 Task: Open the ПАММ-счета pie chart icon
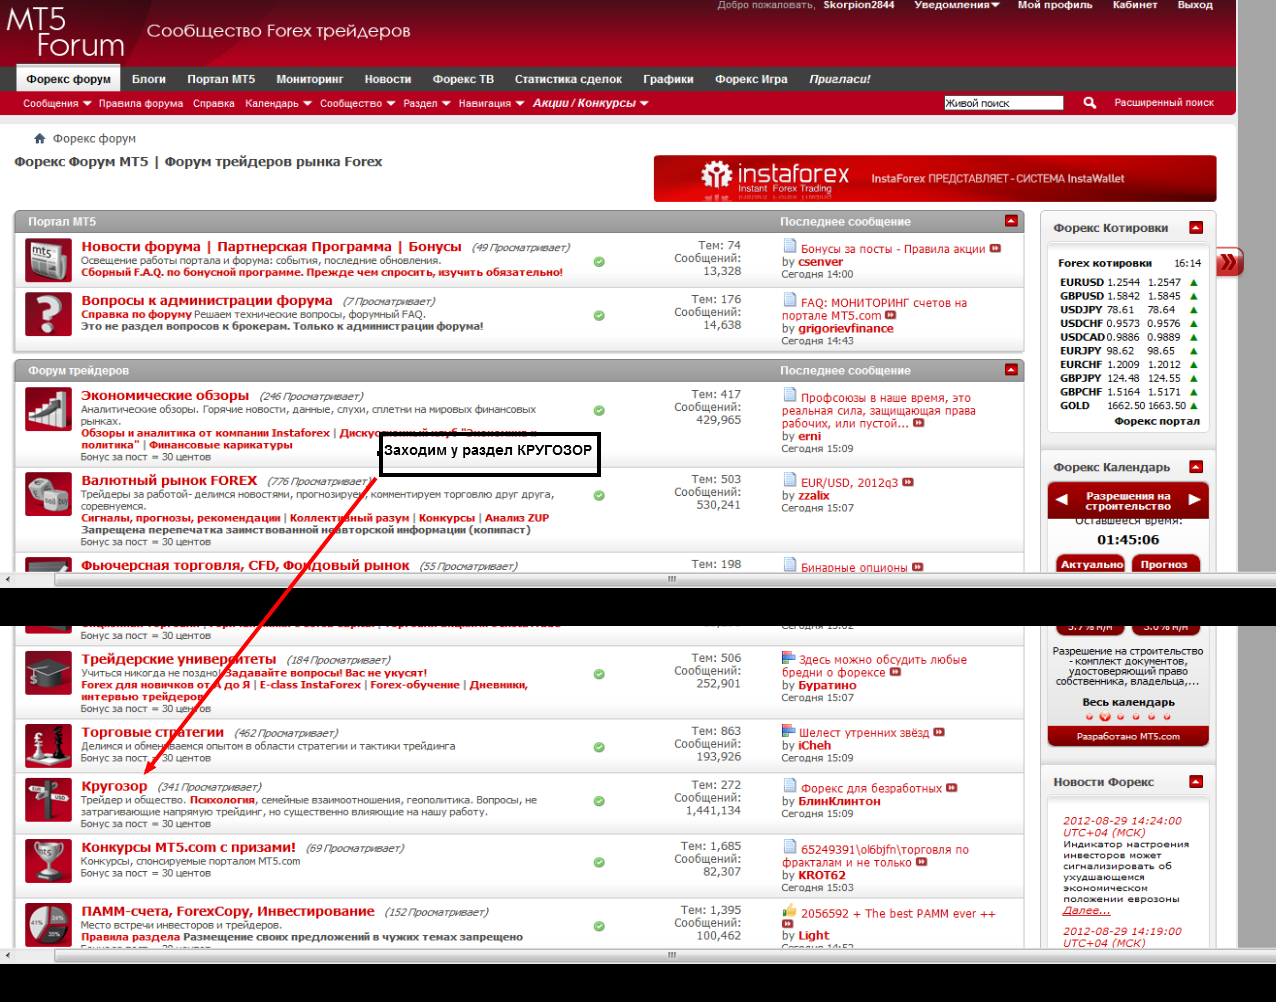(x=47, y=925)
